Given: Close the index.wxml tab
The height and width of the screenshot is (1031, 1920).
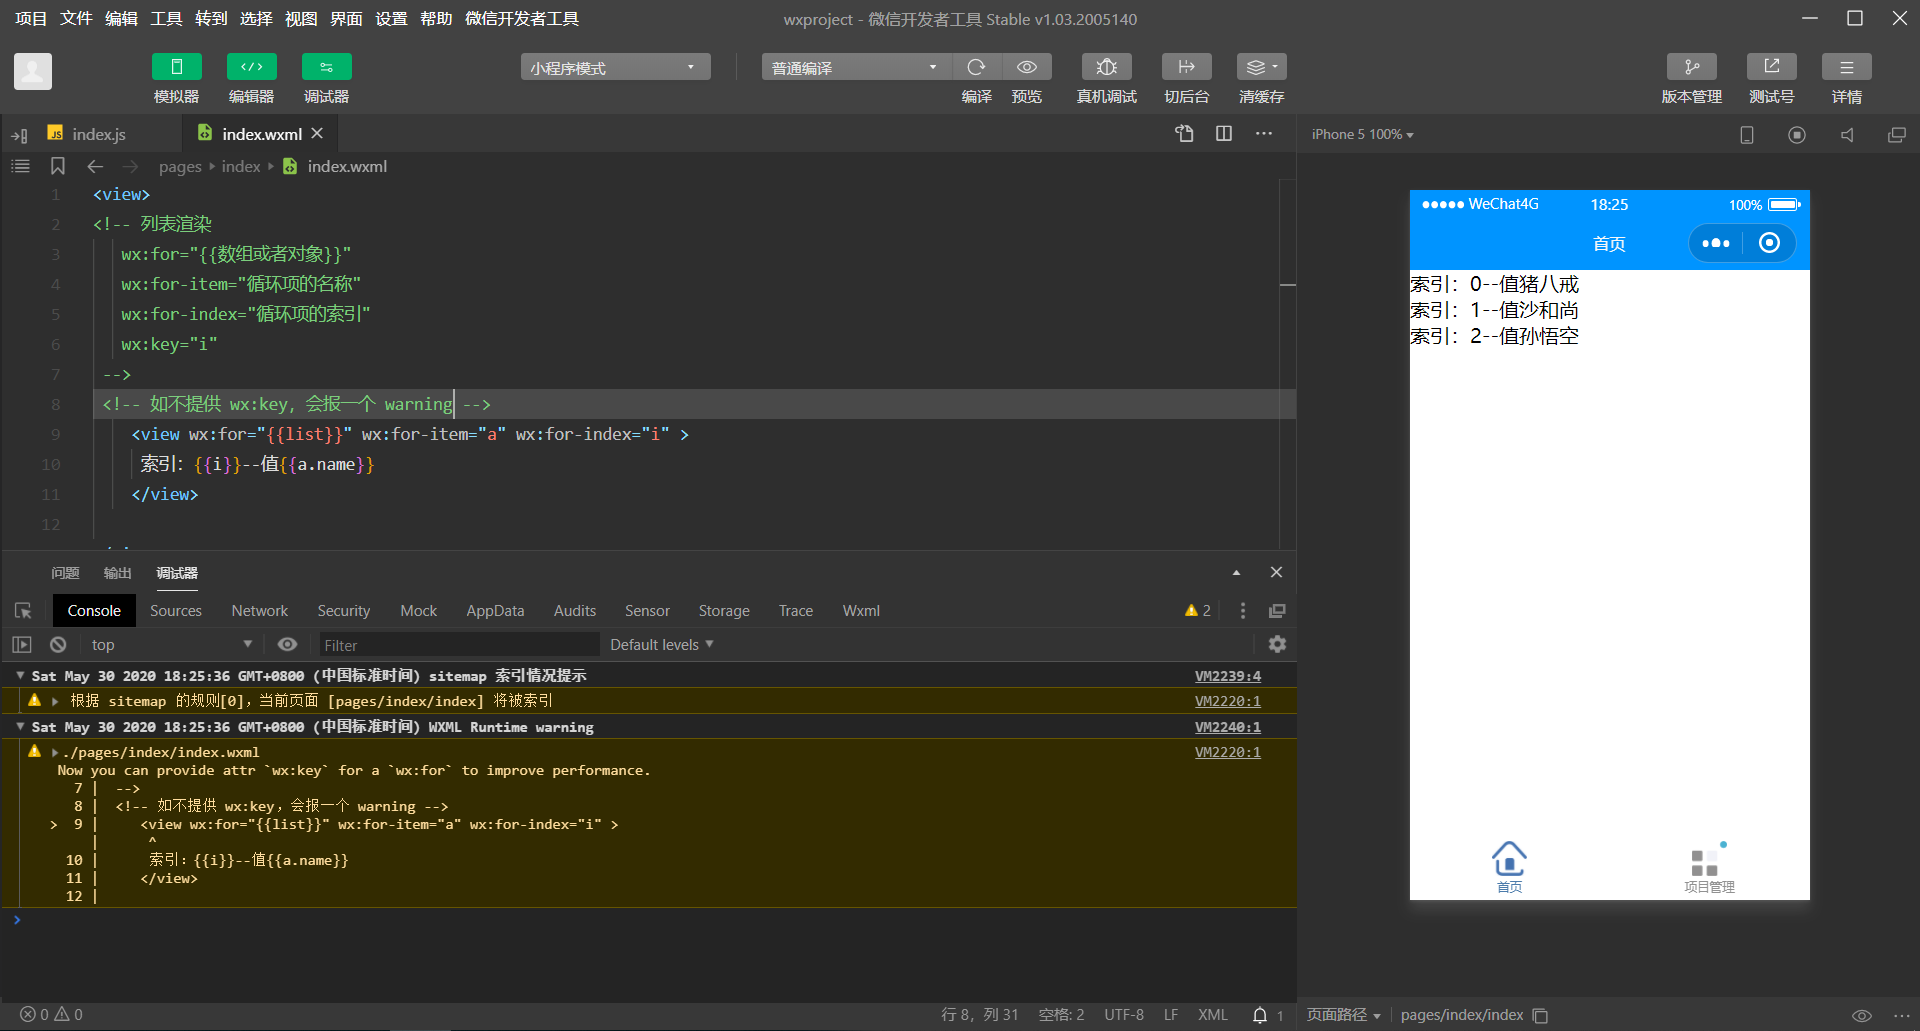Looking at the screenshot, I should click(x=317, y=133).
